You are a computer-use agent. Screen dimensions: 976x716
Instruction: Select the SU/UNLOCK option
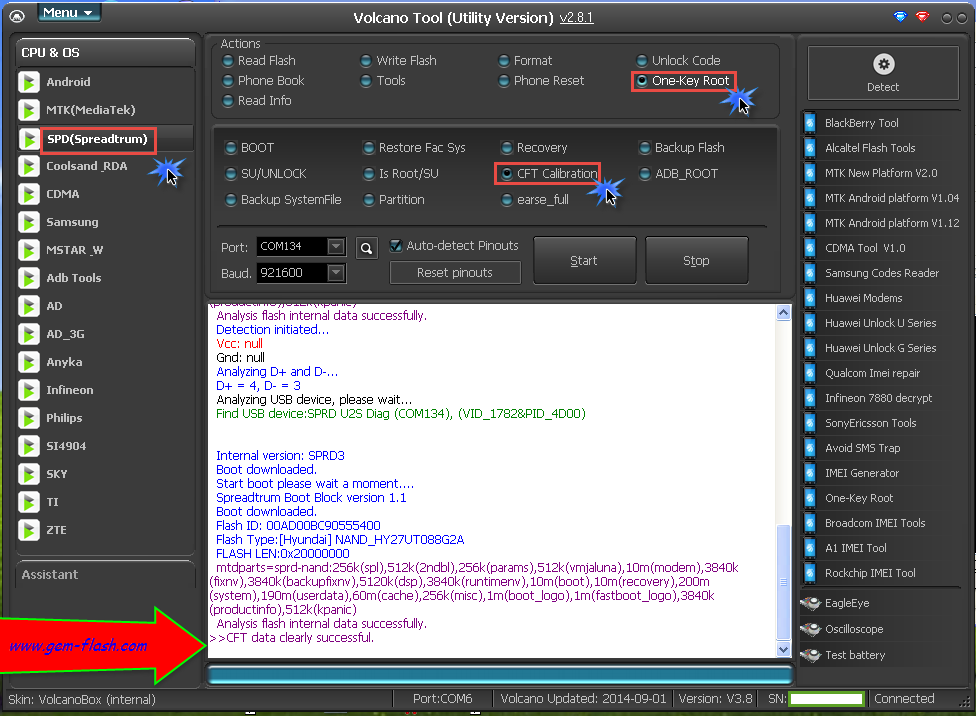(231, 174)
